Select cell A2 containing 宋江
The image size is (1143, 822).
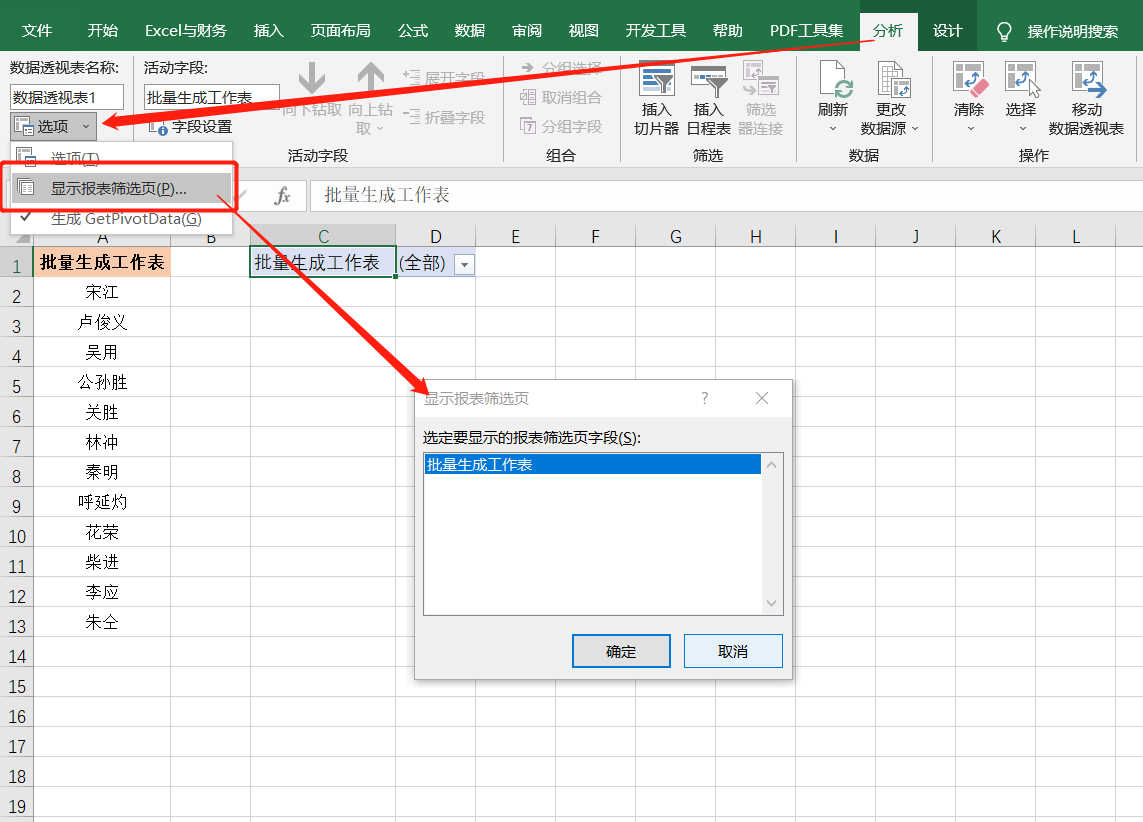102,292
